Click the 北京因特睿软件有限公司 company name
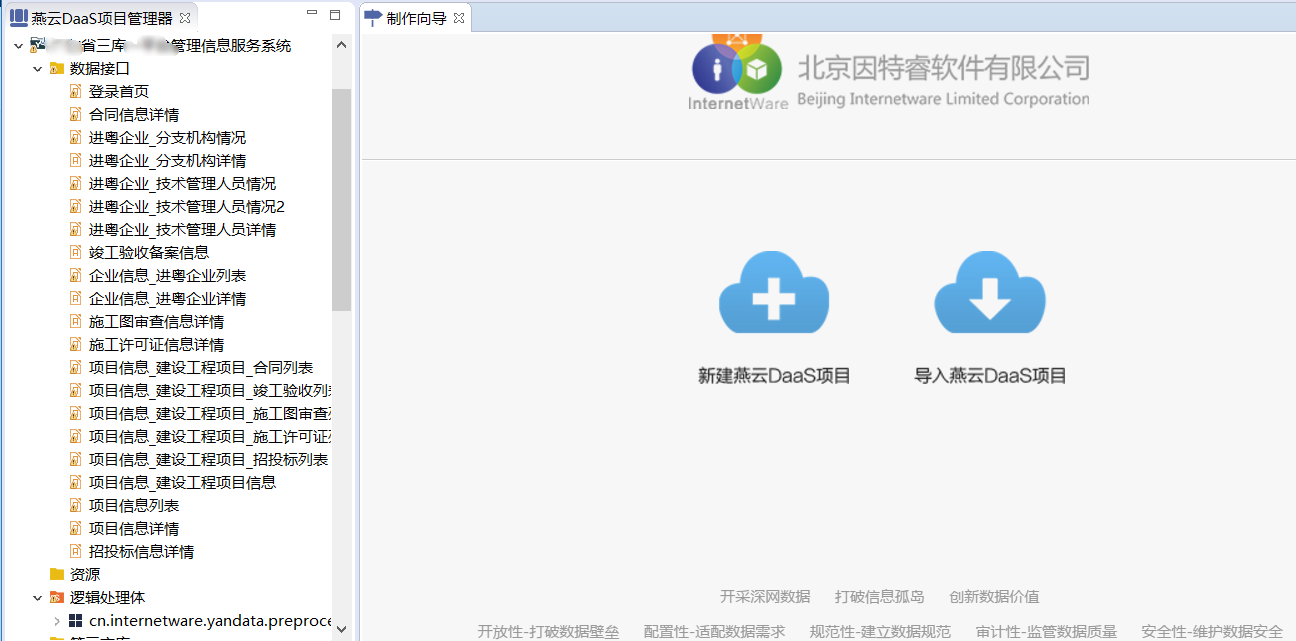Screen dimensions: 1296x641 click(x=943, y=68)
